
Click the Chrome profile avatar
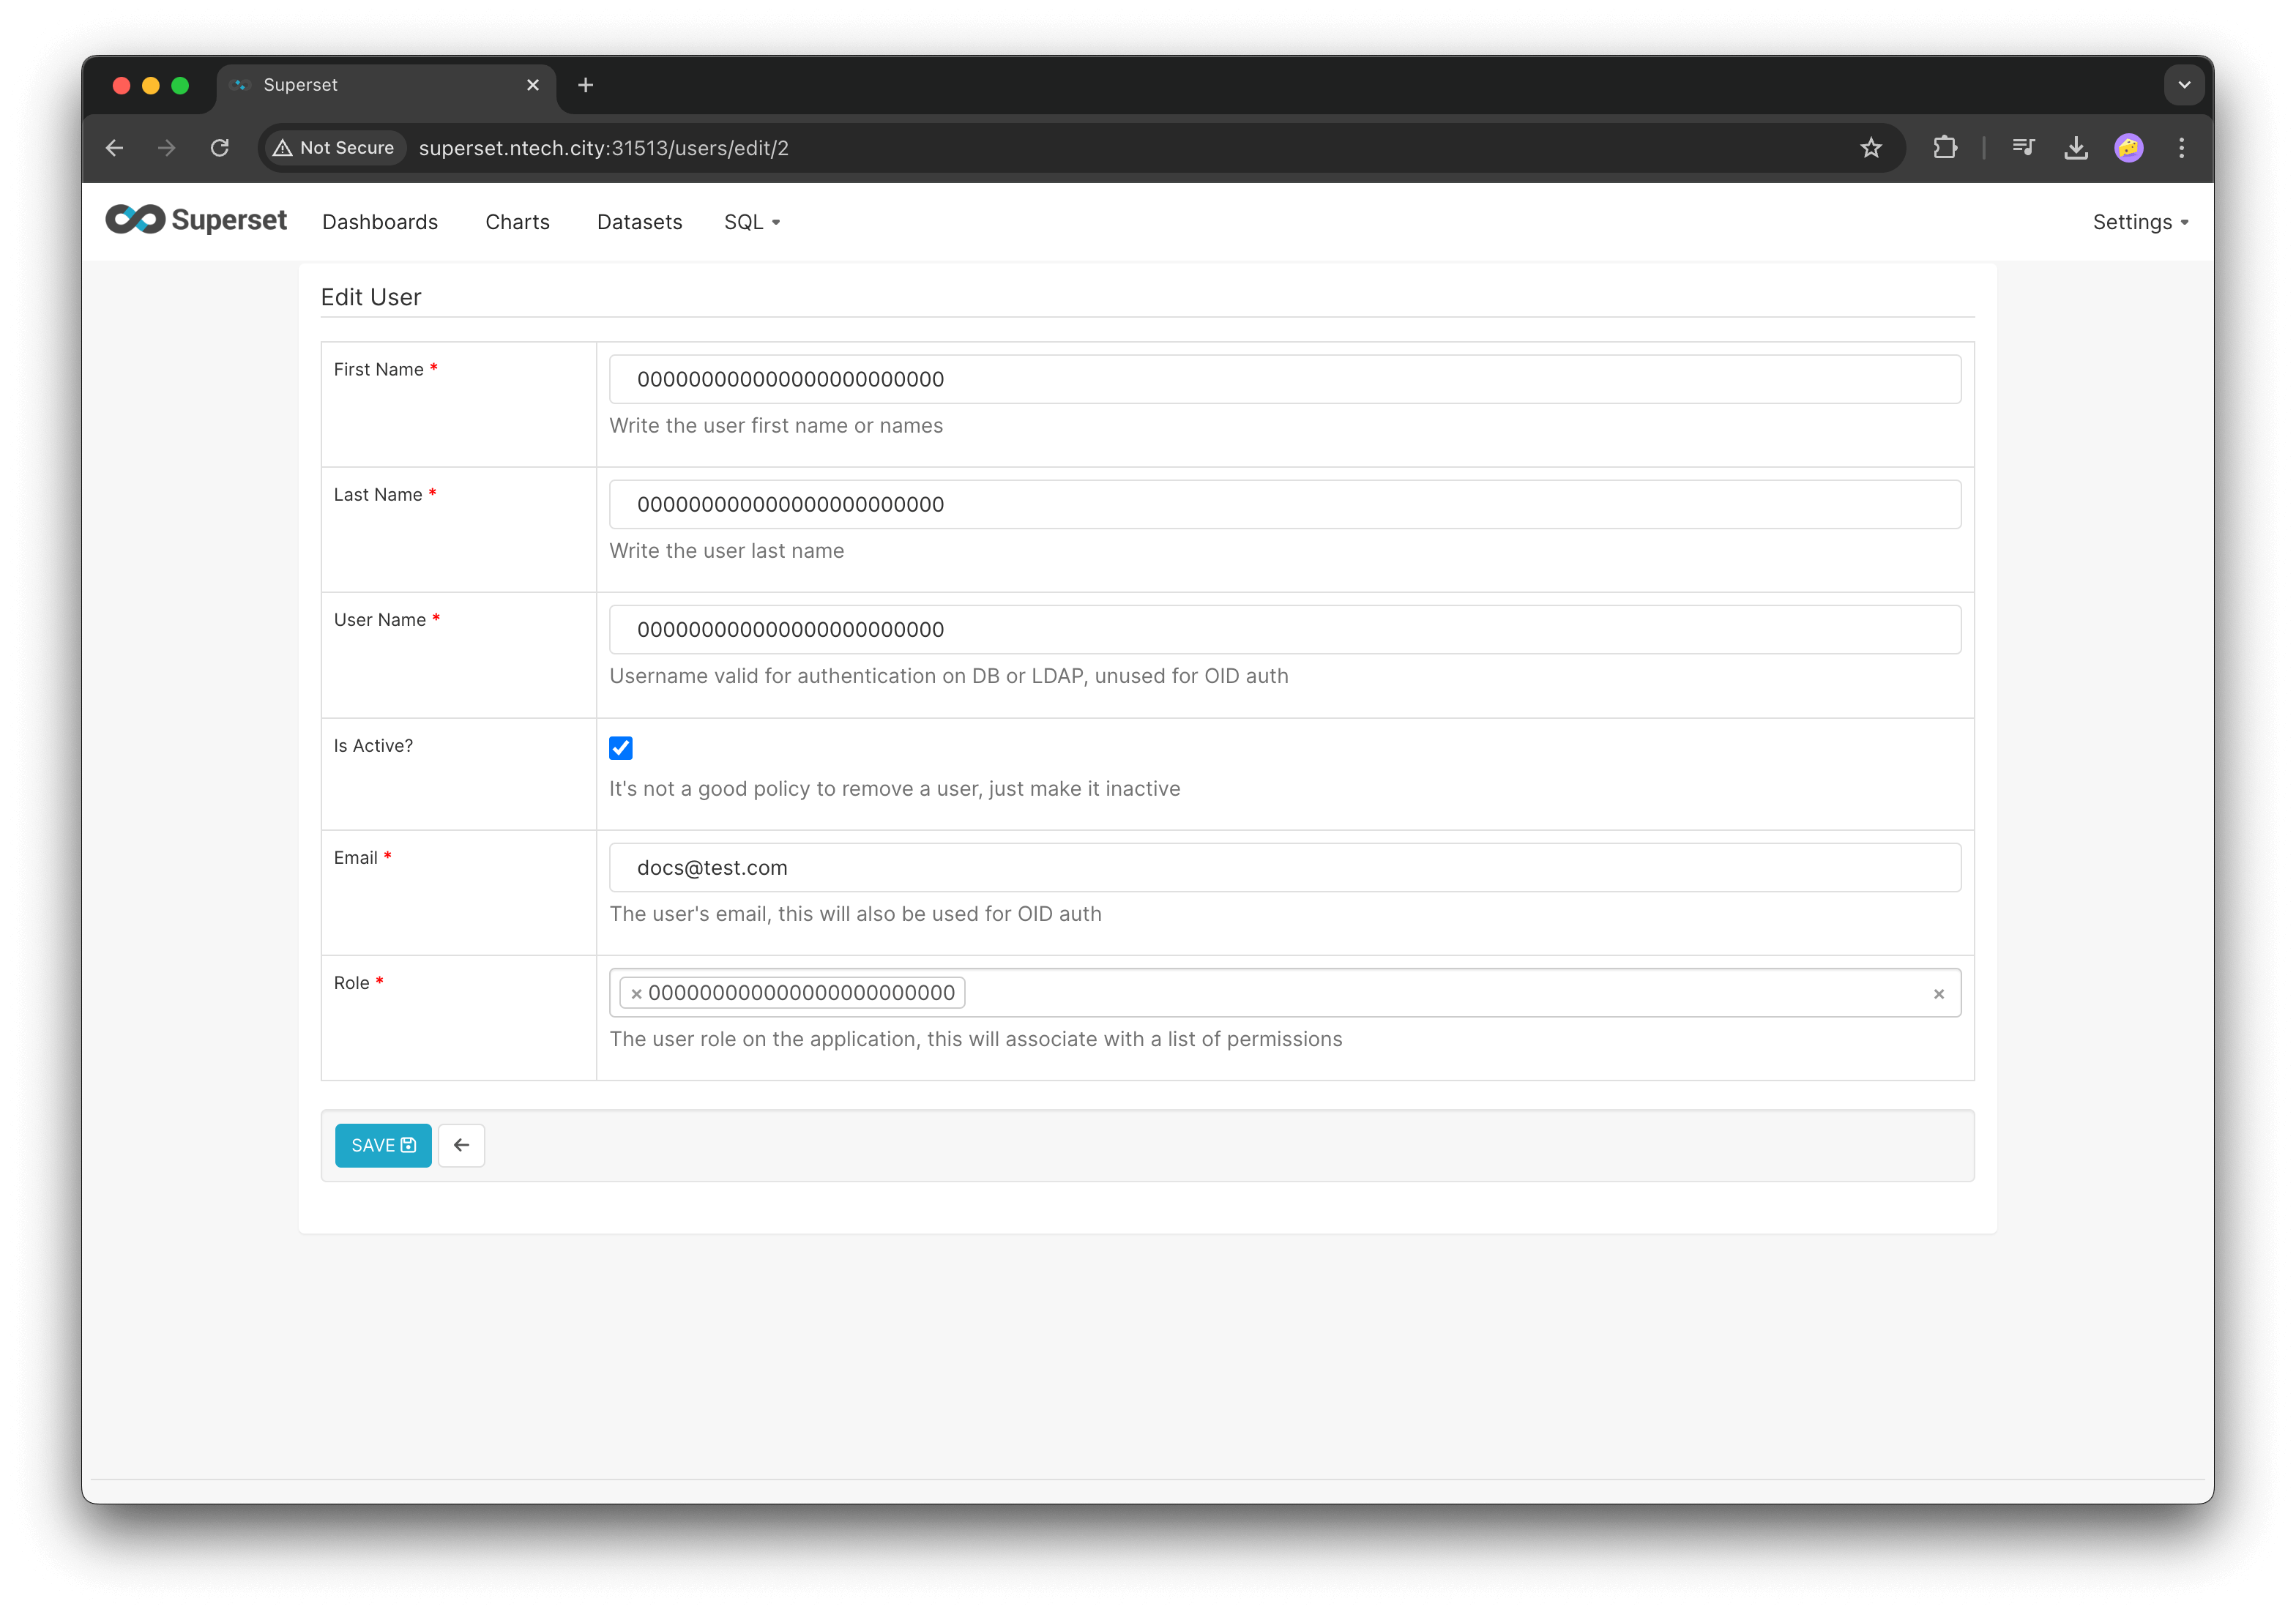(2128, 148)
